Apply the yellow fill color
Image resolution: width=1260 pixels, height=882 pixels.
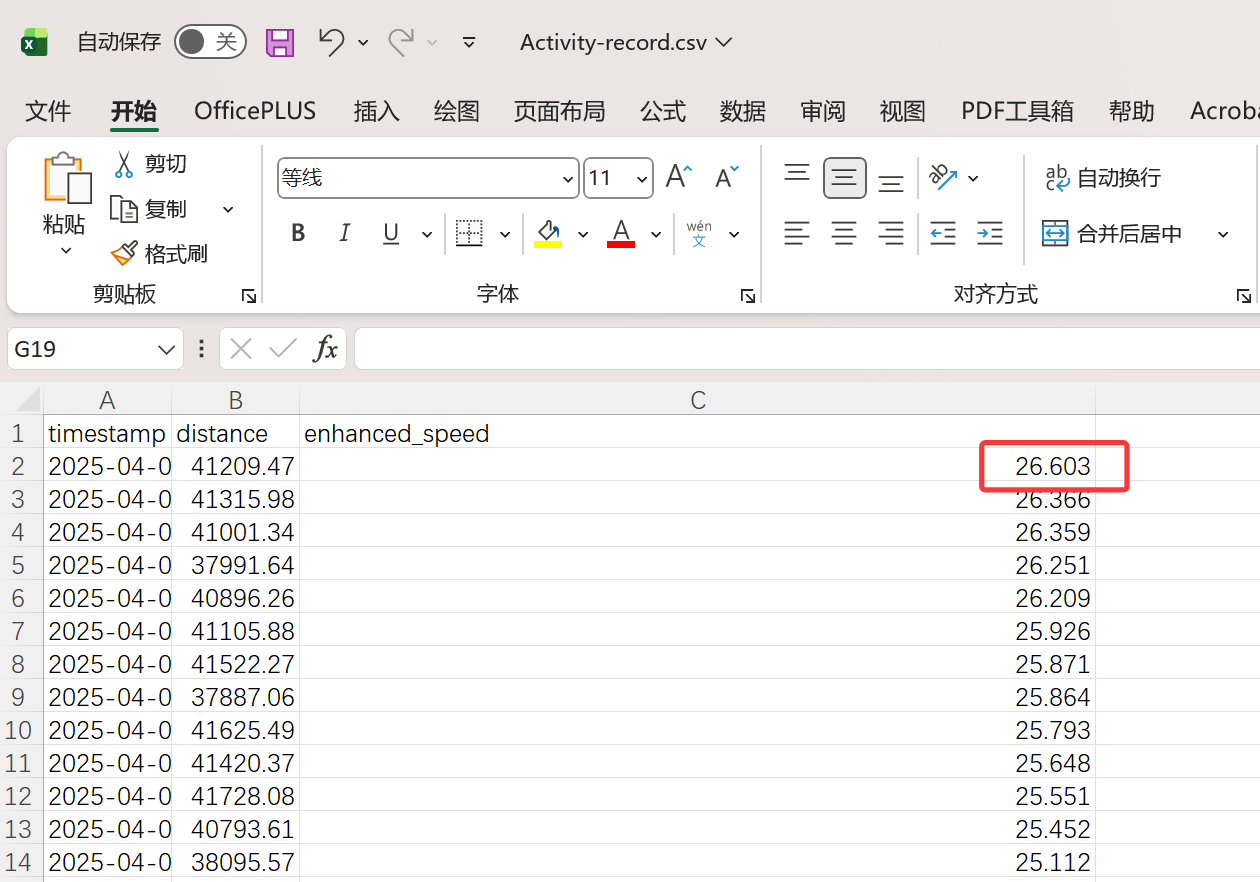[x=548, y=233]
